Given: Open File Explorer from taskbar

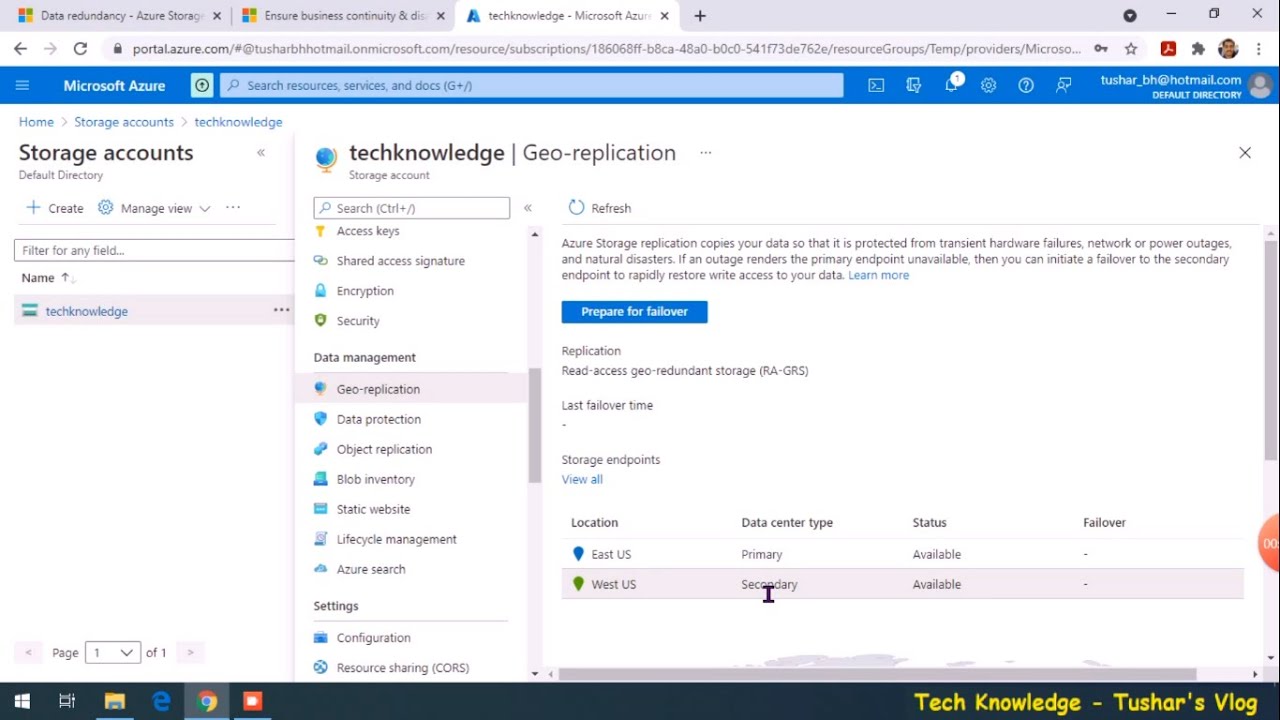Looking at the screenshot, I should pos(114,701).
